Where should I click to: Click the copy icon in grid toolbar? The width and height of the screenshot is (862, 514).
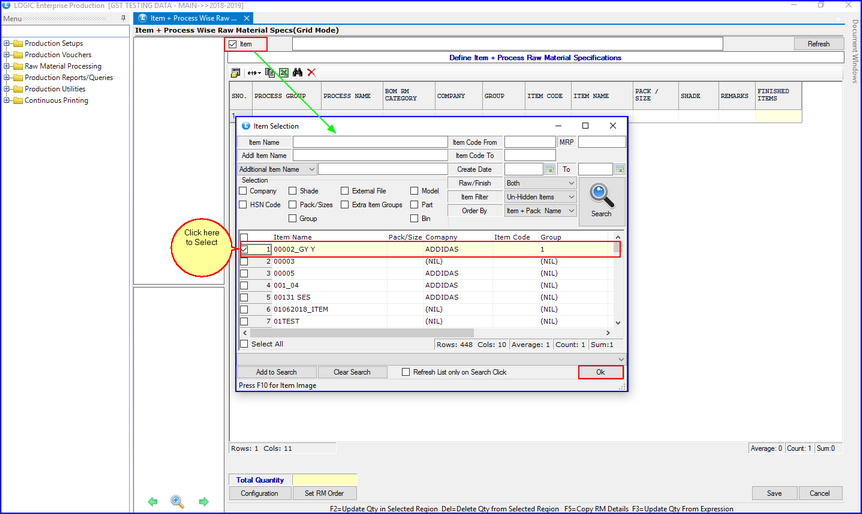coord(270,73)
